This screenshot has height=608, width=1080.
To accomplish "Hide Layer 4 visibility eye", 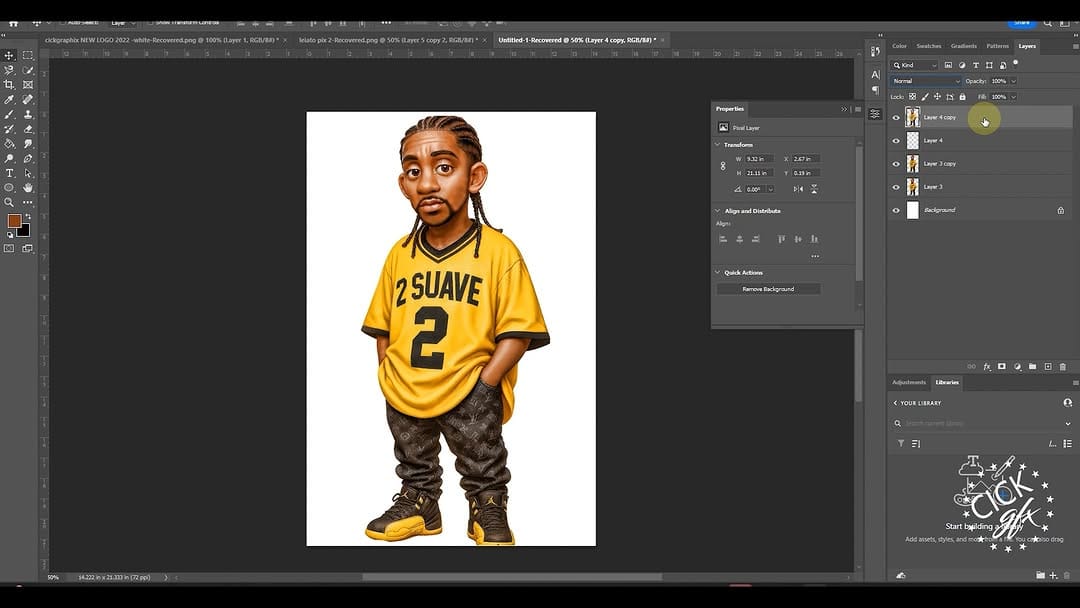I will [x=896, y=140].
